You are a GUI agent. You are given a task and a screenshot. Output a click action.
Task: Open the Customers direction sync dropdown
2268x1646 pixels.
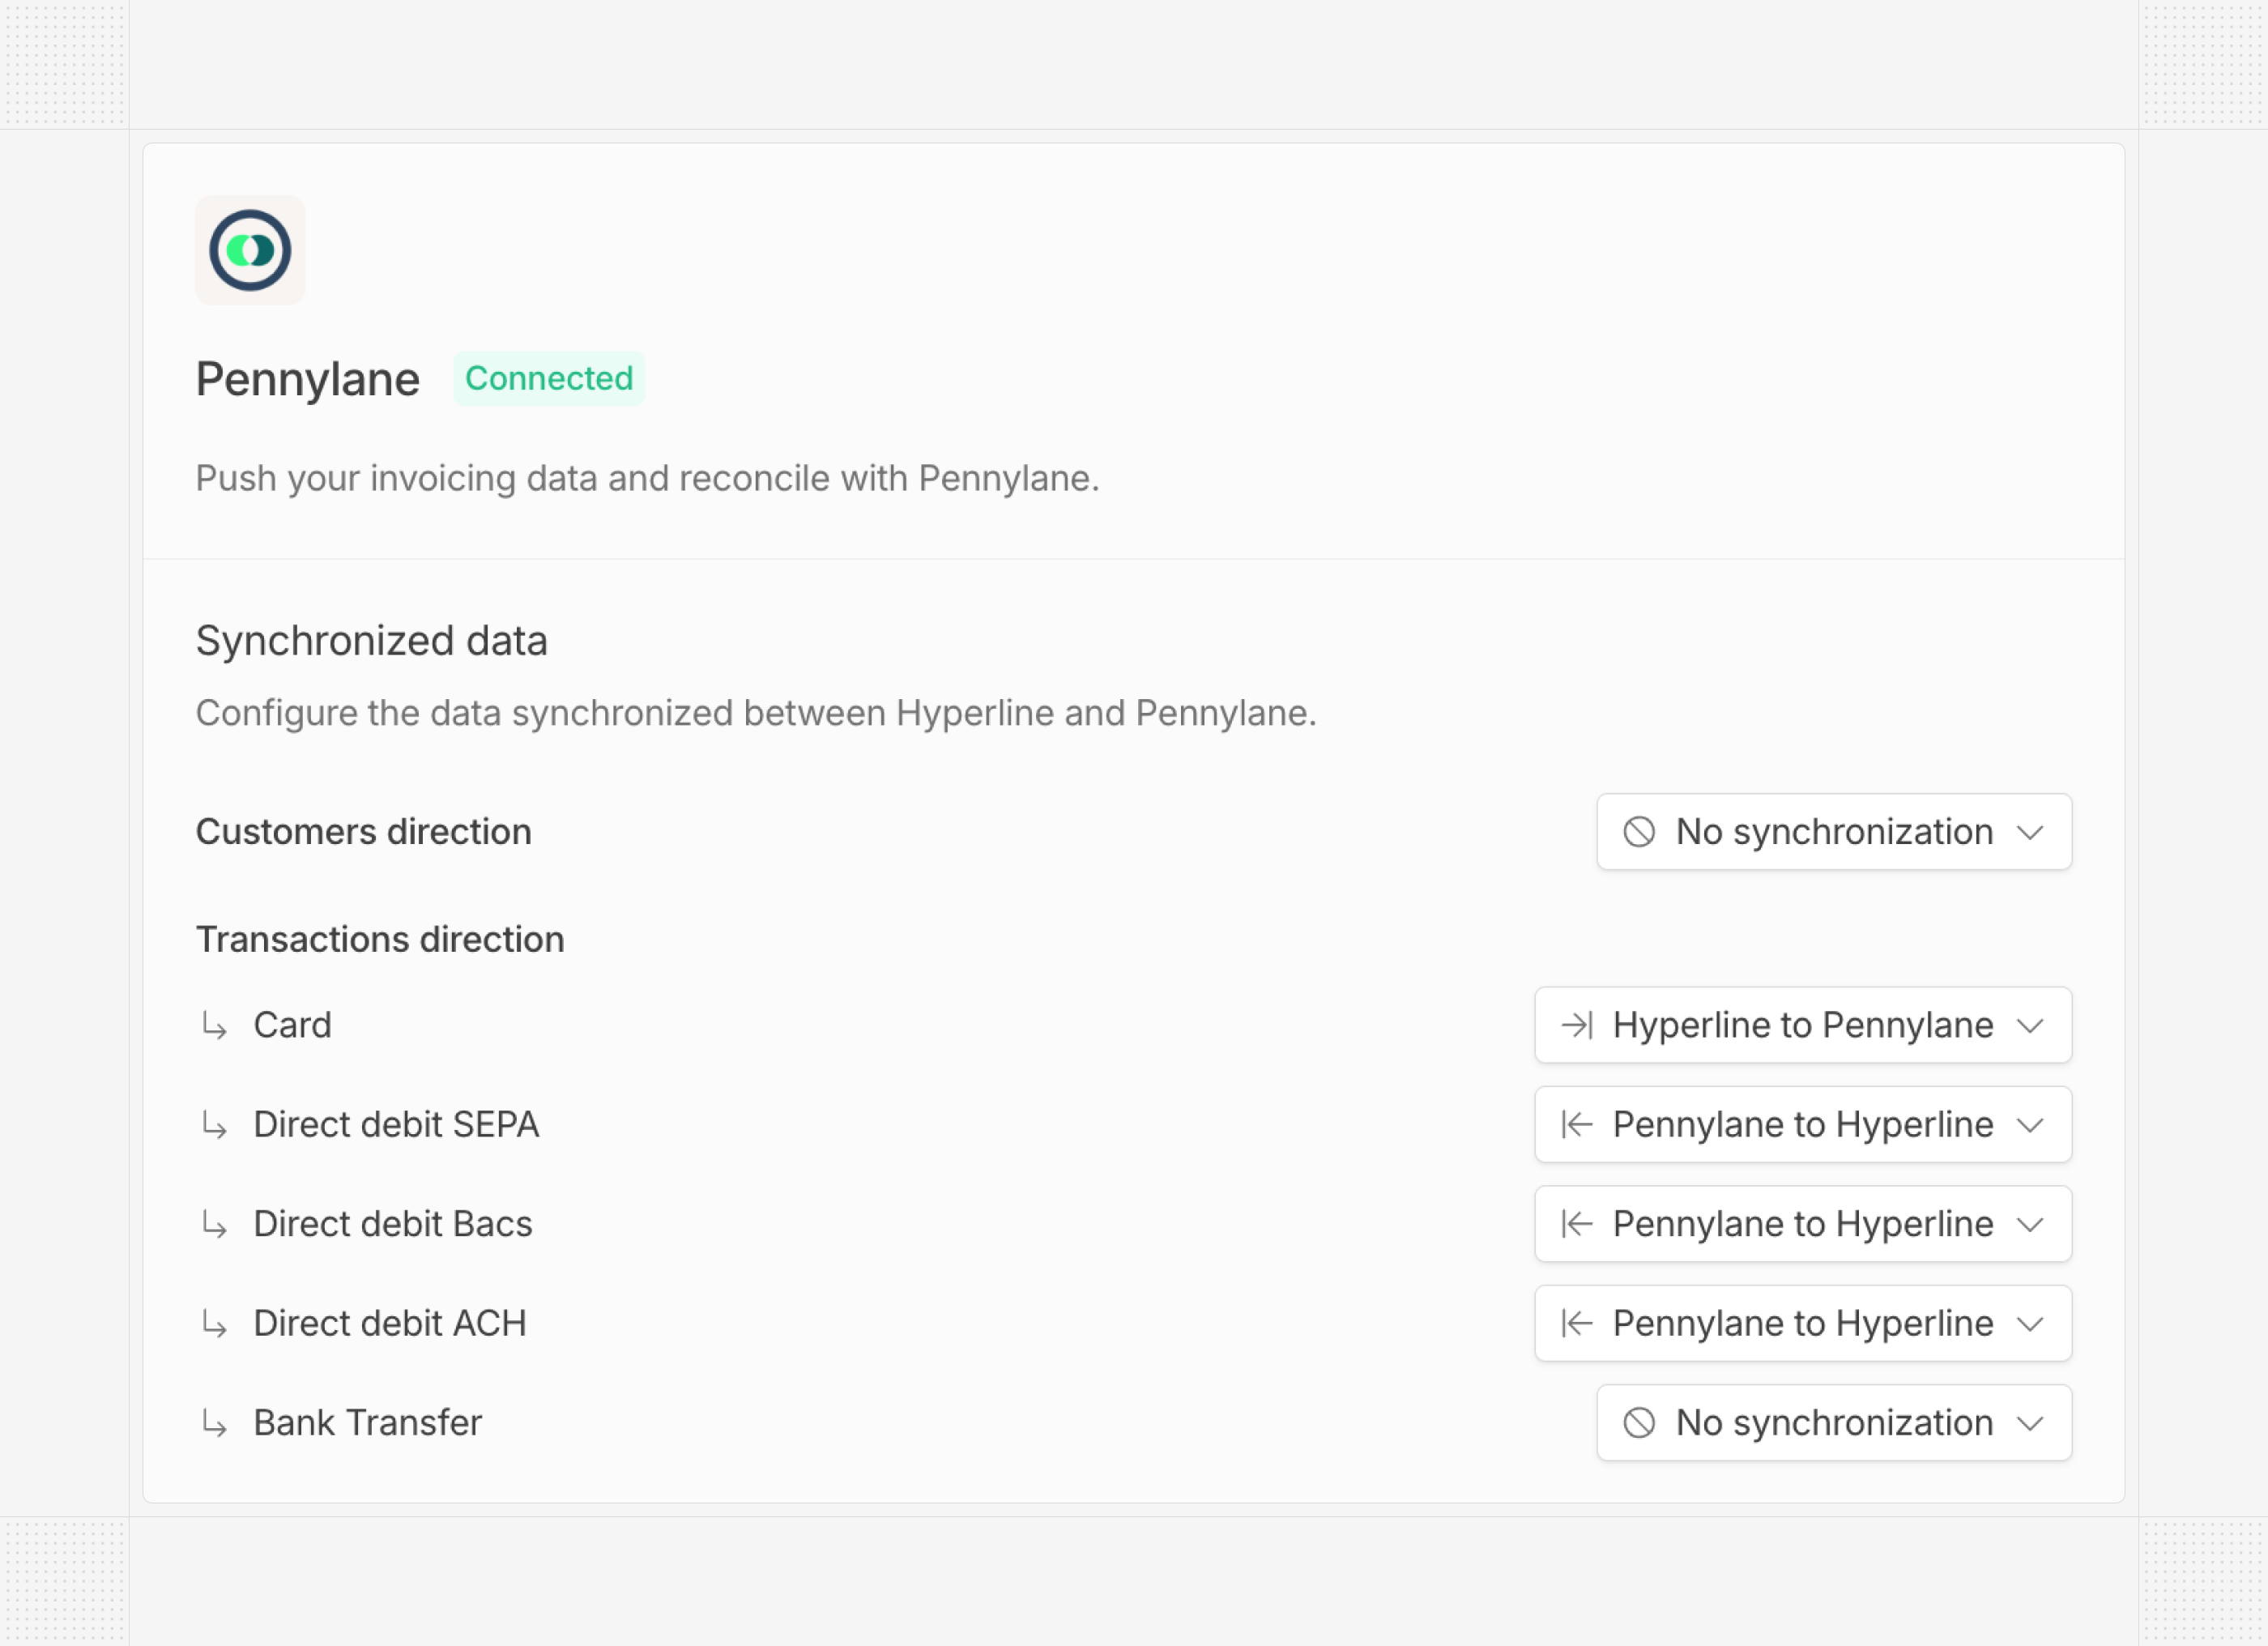tap(1833, 832)
